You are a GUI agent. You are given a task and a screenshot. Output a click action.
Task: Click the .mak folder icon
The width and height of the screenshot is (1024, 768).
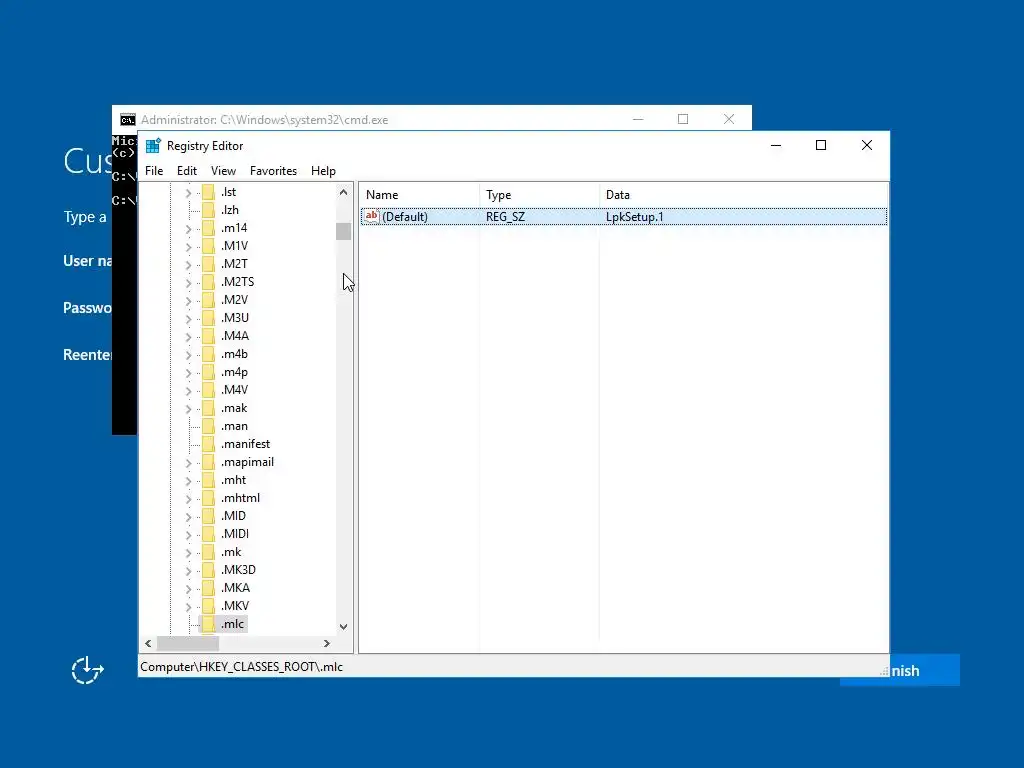(208, 408)
